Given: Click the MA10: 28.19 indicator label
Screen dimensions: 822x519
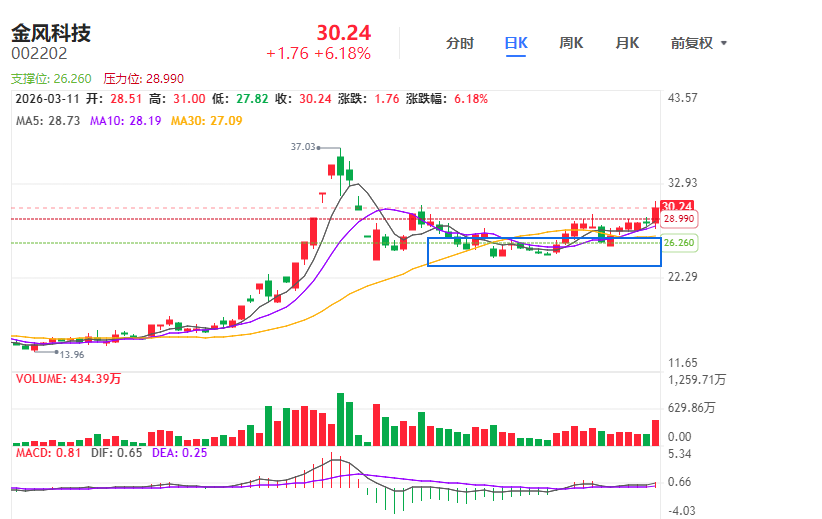Looking at the screenshot, I should tap(125, 121).
